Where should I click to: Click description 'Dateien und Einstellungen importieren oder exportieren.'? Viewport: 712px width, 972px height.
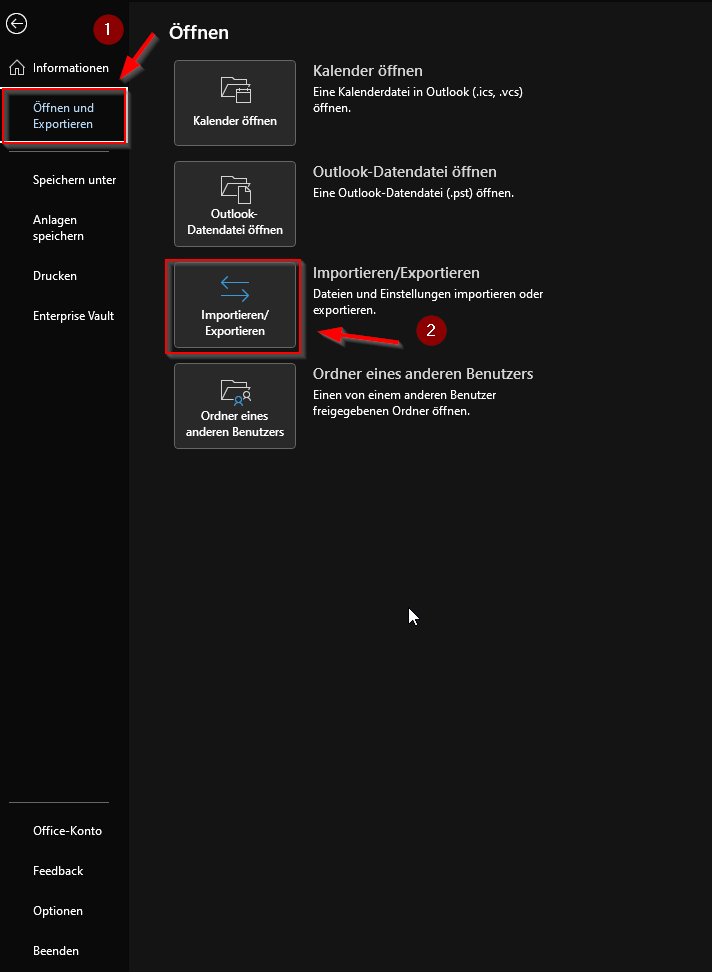pos(428,302)
